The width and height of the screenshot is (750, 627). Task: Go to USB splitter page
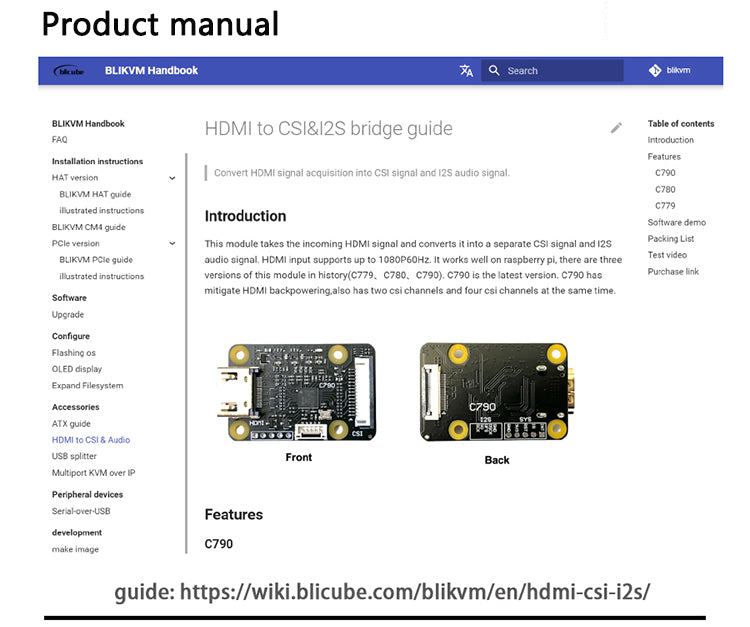(x=74, y=456)
